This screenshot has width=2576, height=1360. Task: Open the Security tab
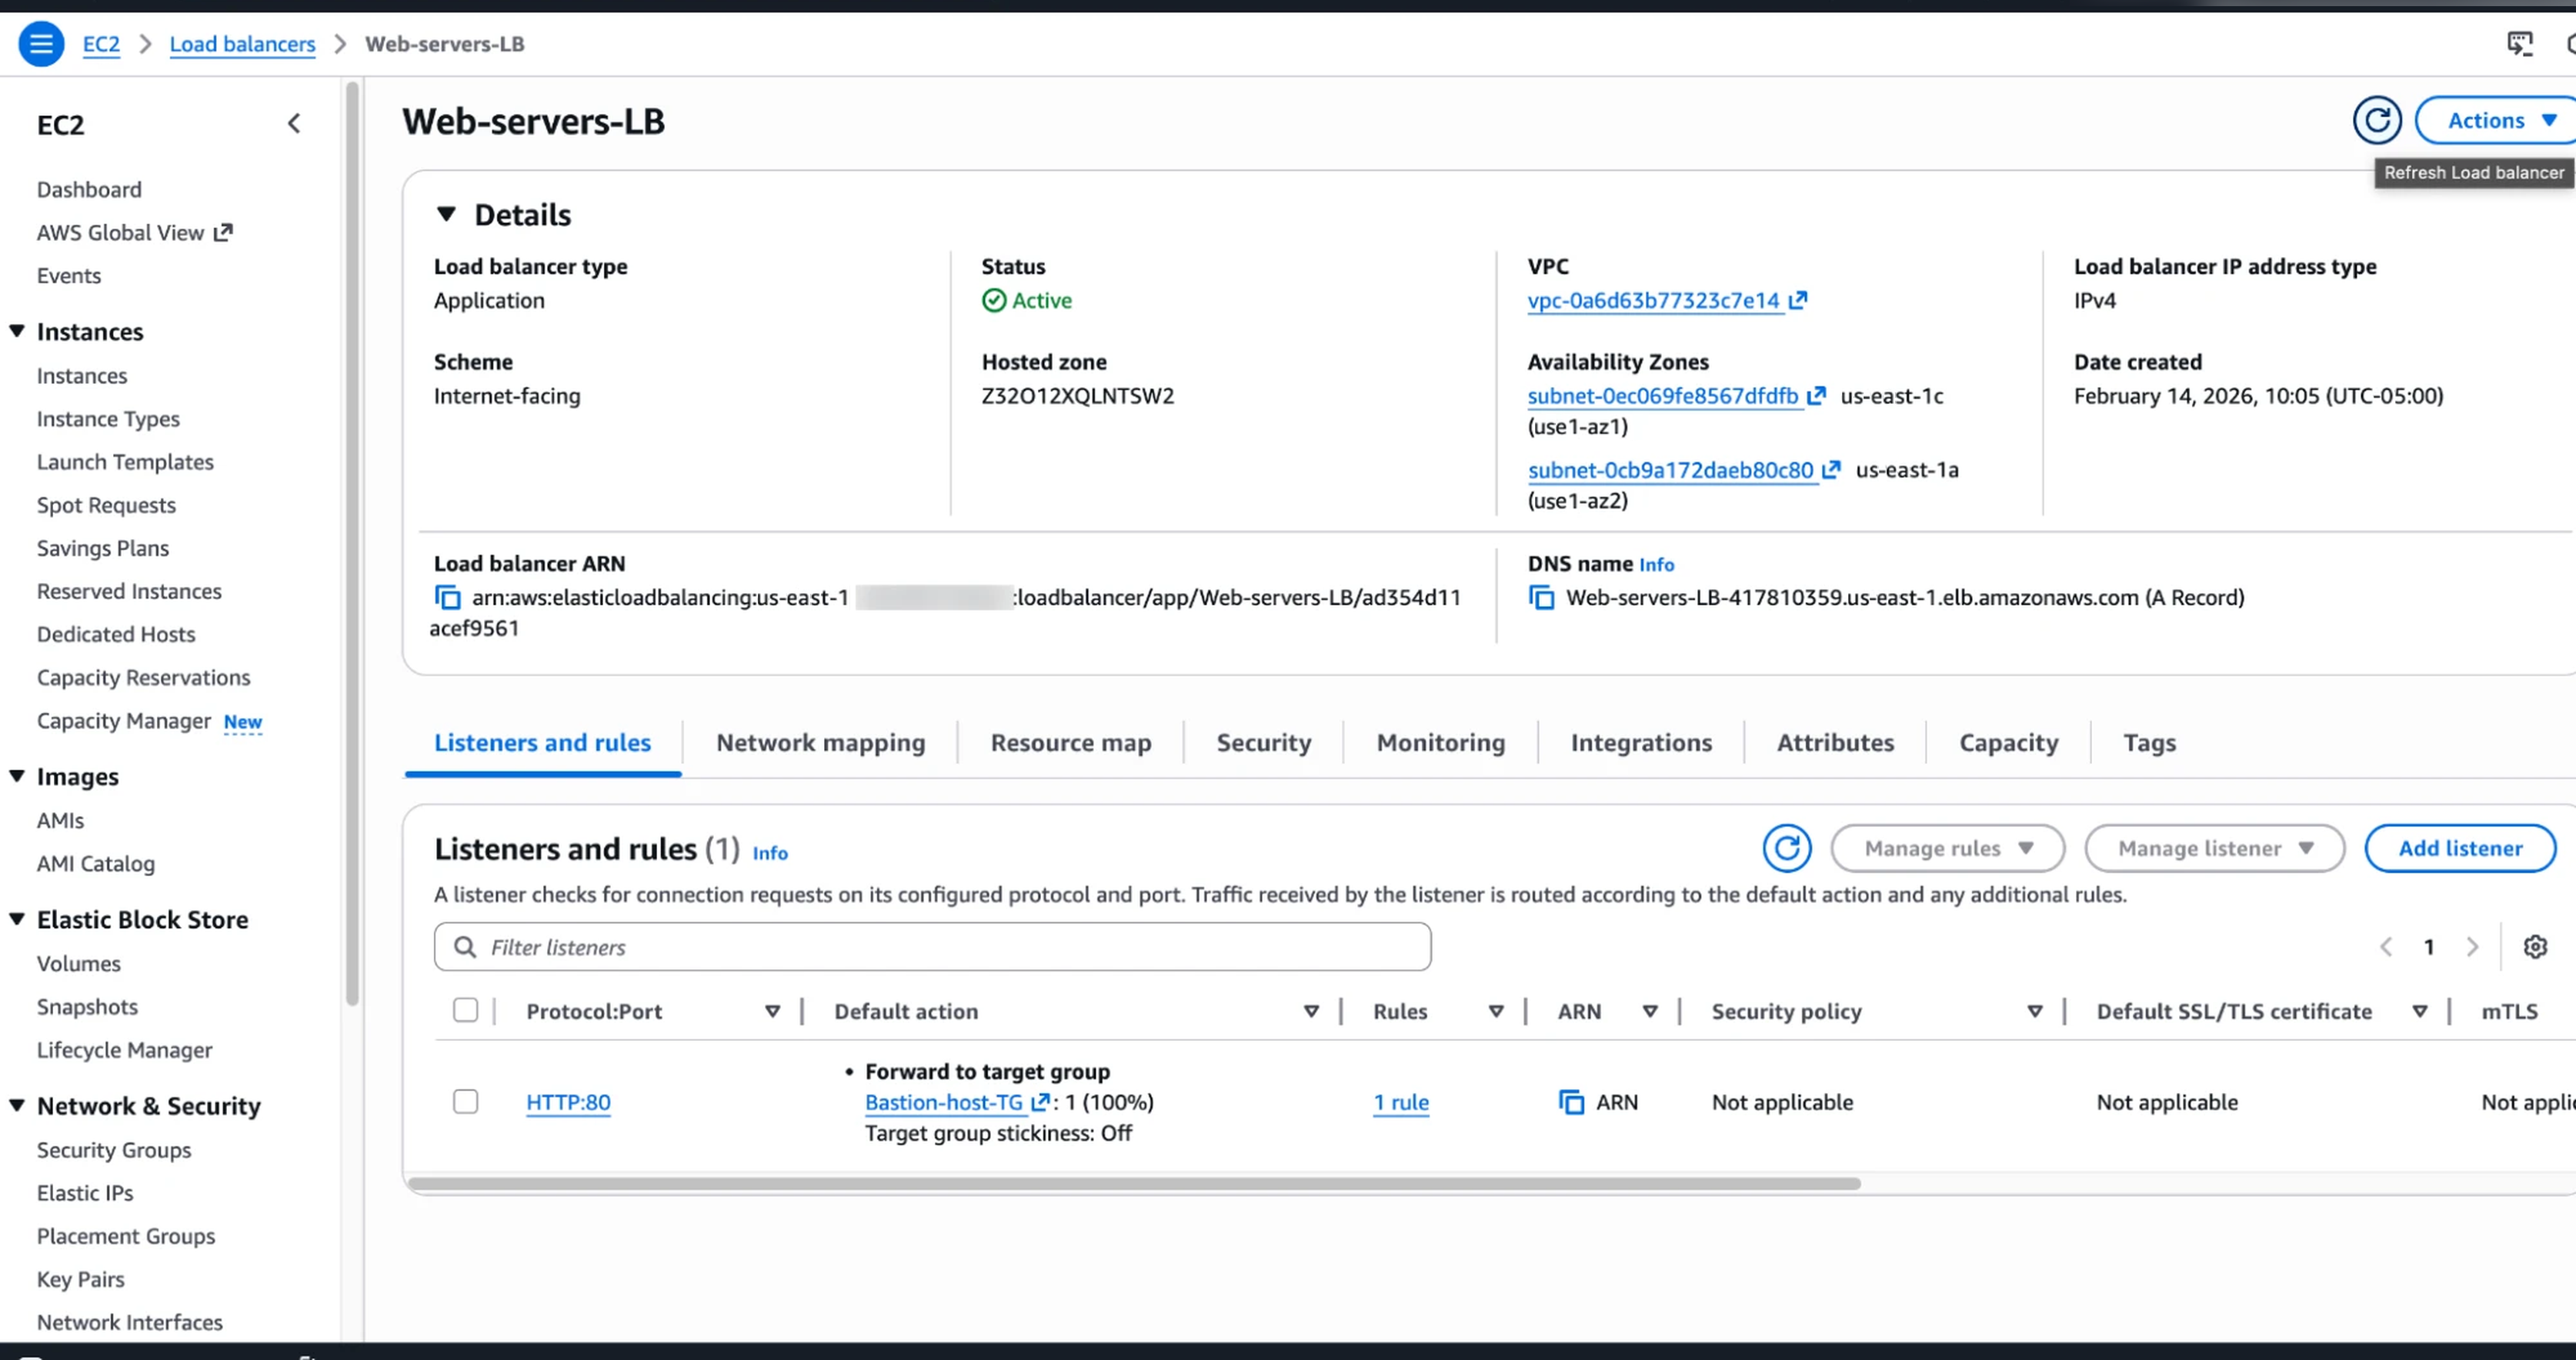1263,743
